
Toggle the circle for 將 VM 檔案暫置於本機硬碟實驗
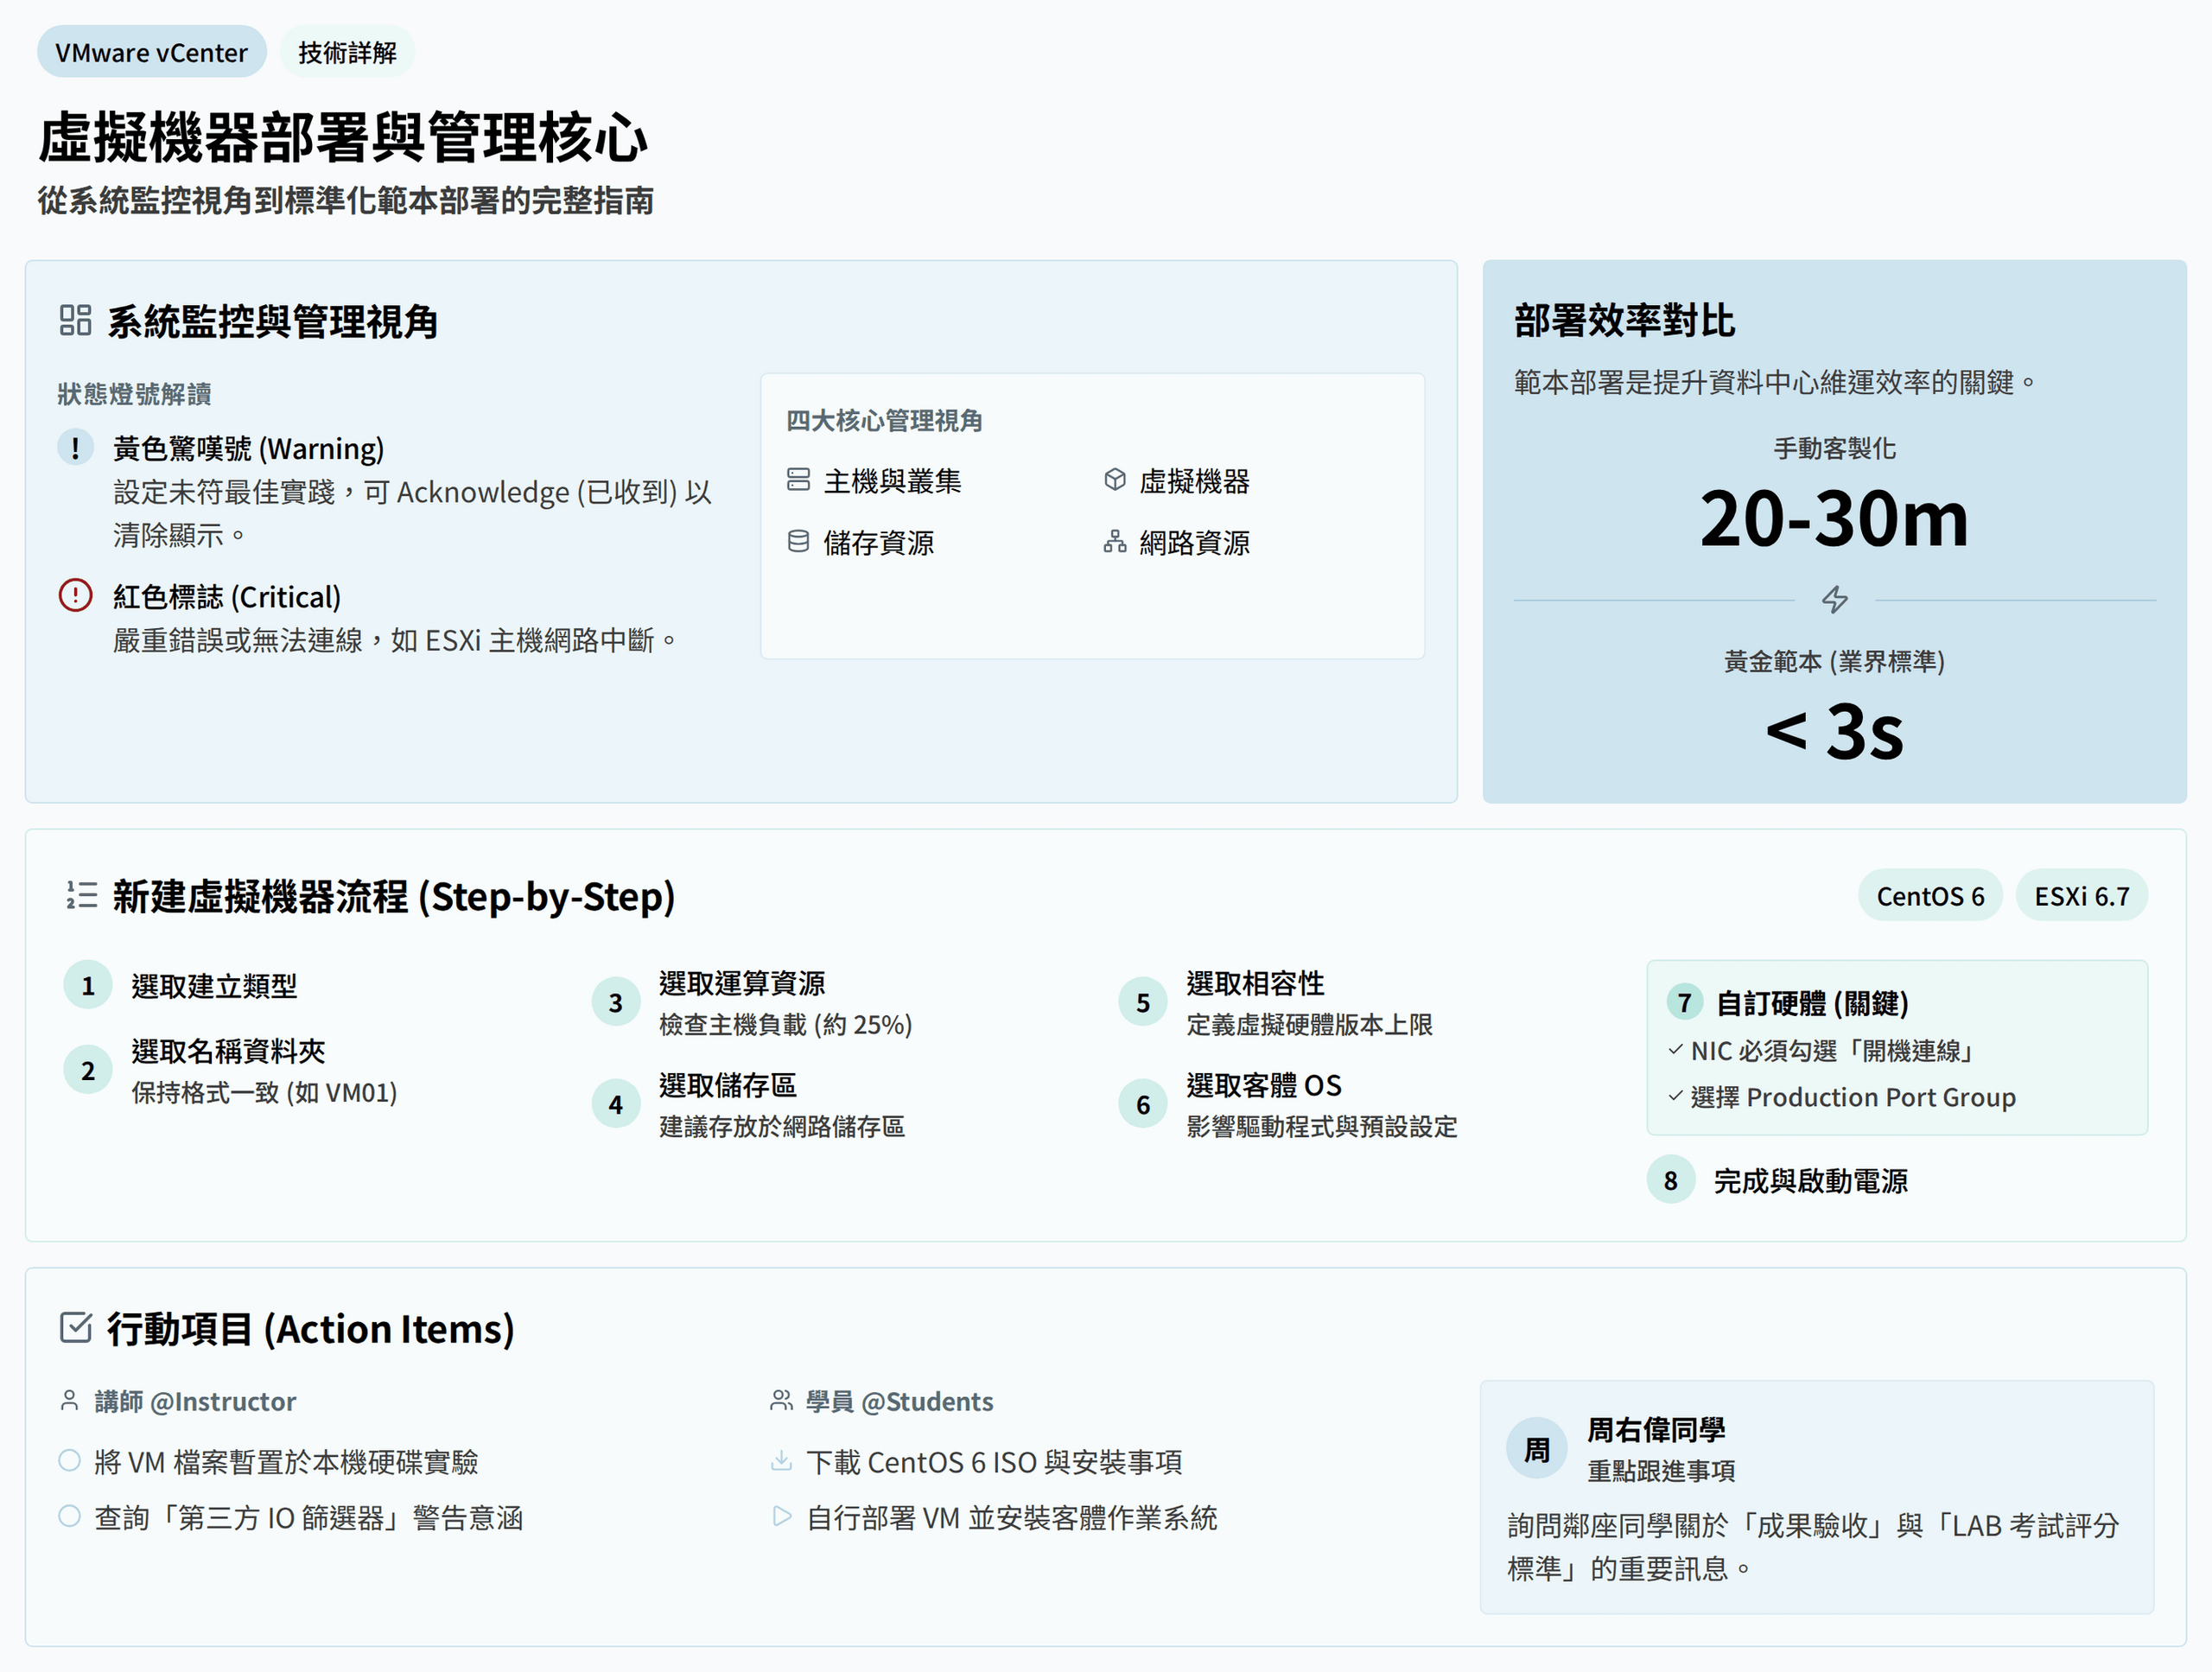[69, 1460]
